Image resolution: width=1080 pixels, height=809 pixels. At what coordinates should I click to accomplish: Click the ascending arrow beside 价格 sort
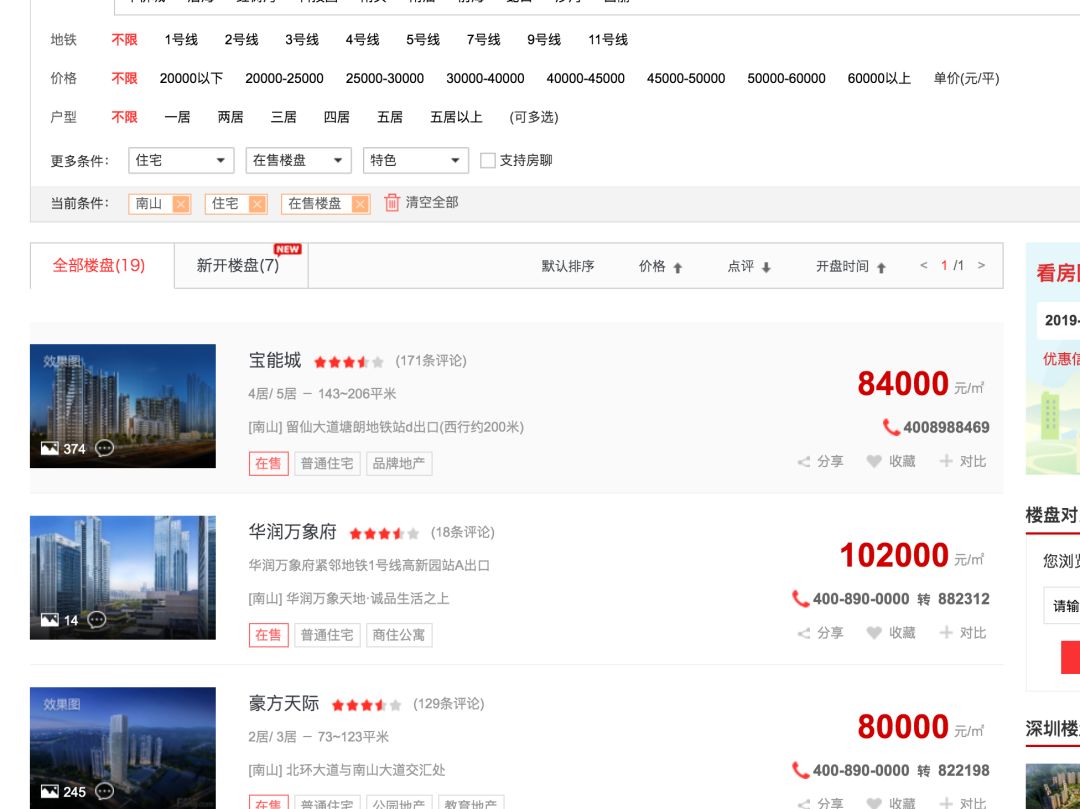(x=679, y=266)
